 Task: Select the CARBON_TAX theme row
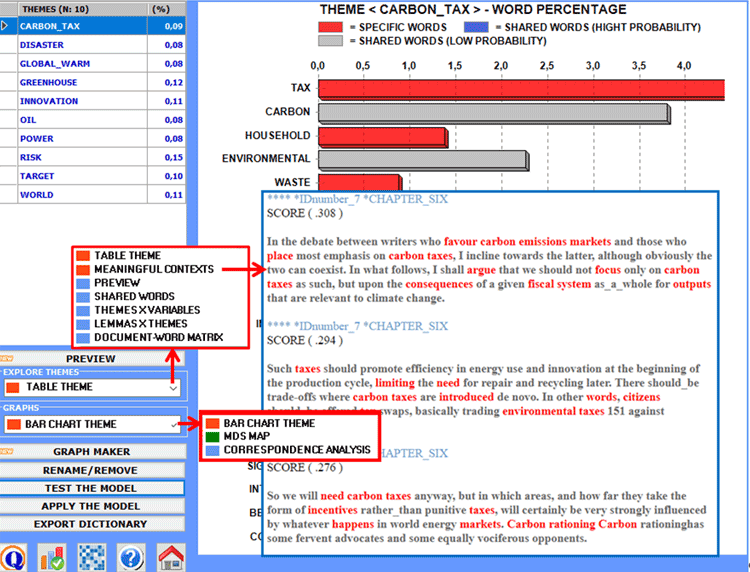click(x=93, y=26)
